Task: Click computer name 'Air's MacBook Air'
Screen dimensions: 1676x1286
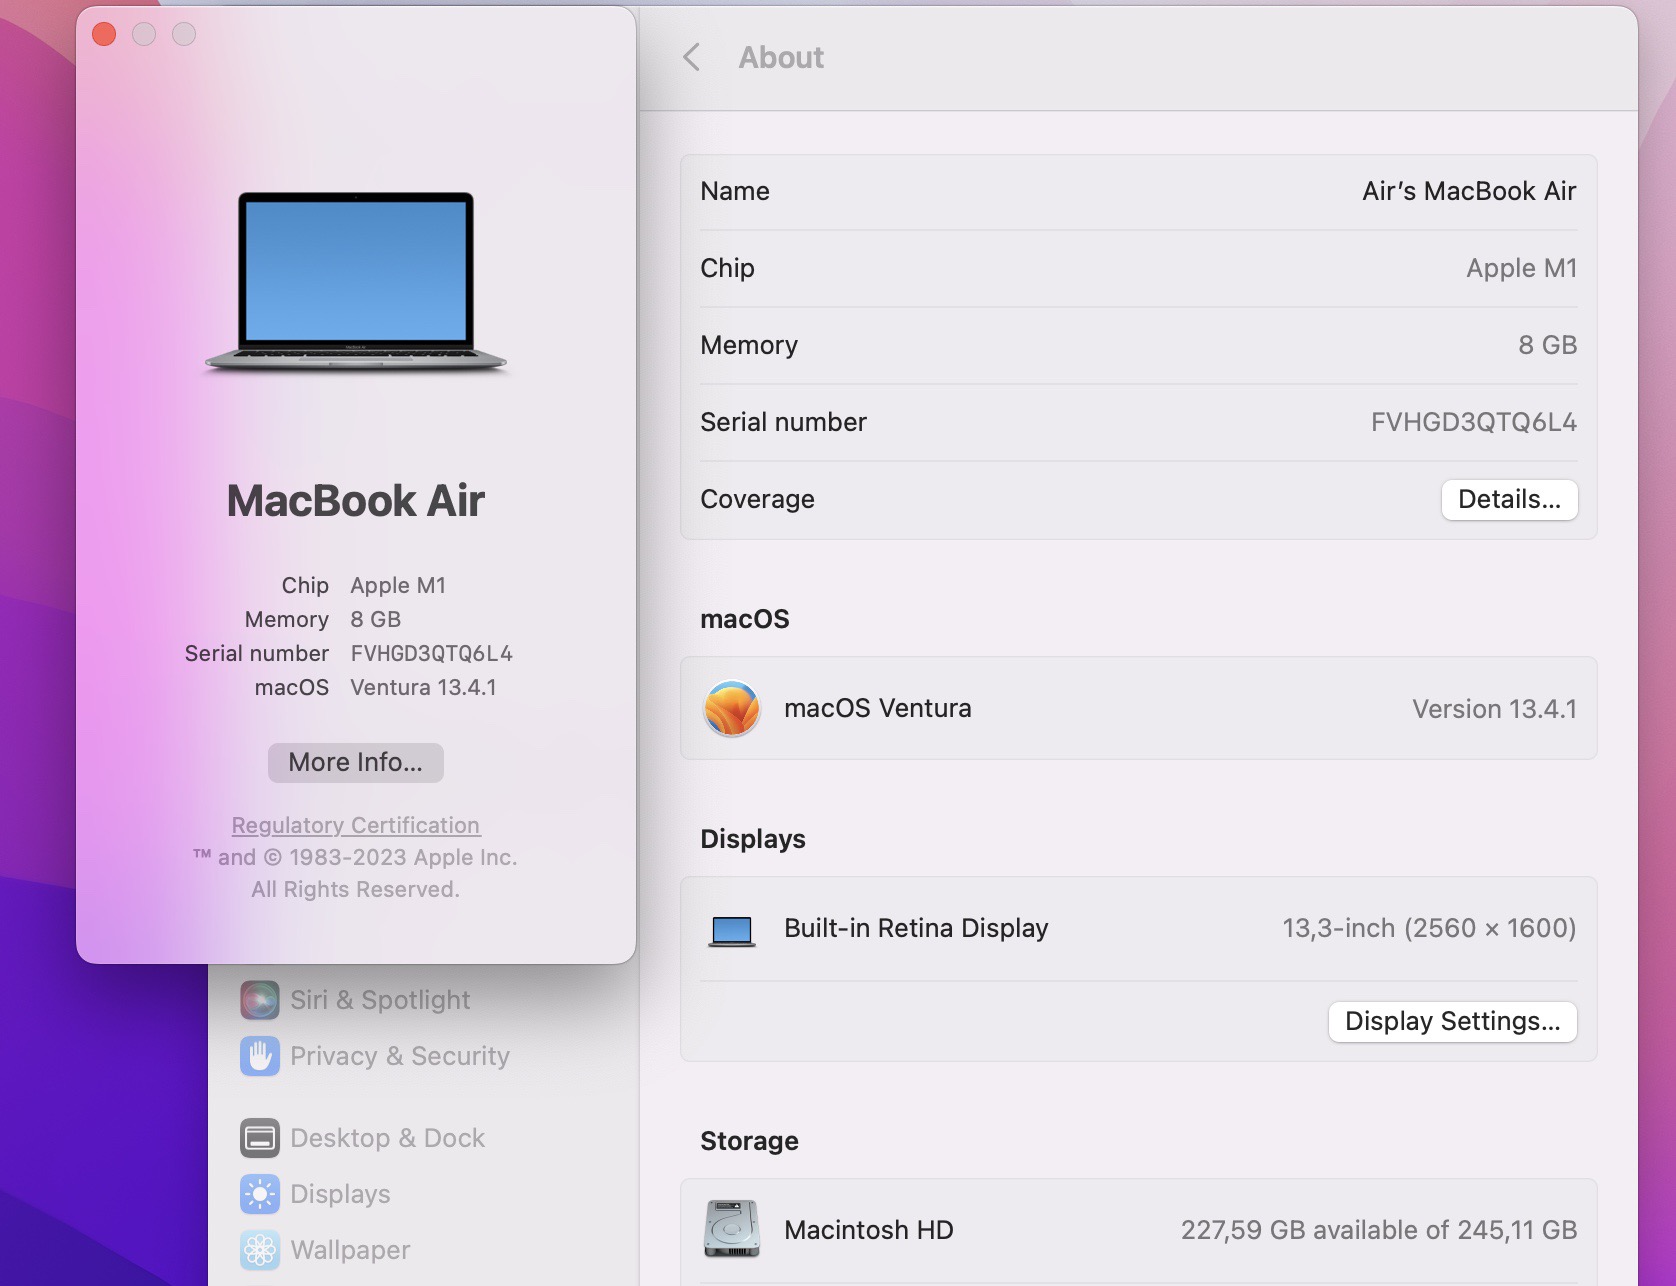Action: [1469, 191]
